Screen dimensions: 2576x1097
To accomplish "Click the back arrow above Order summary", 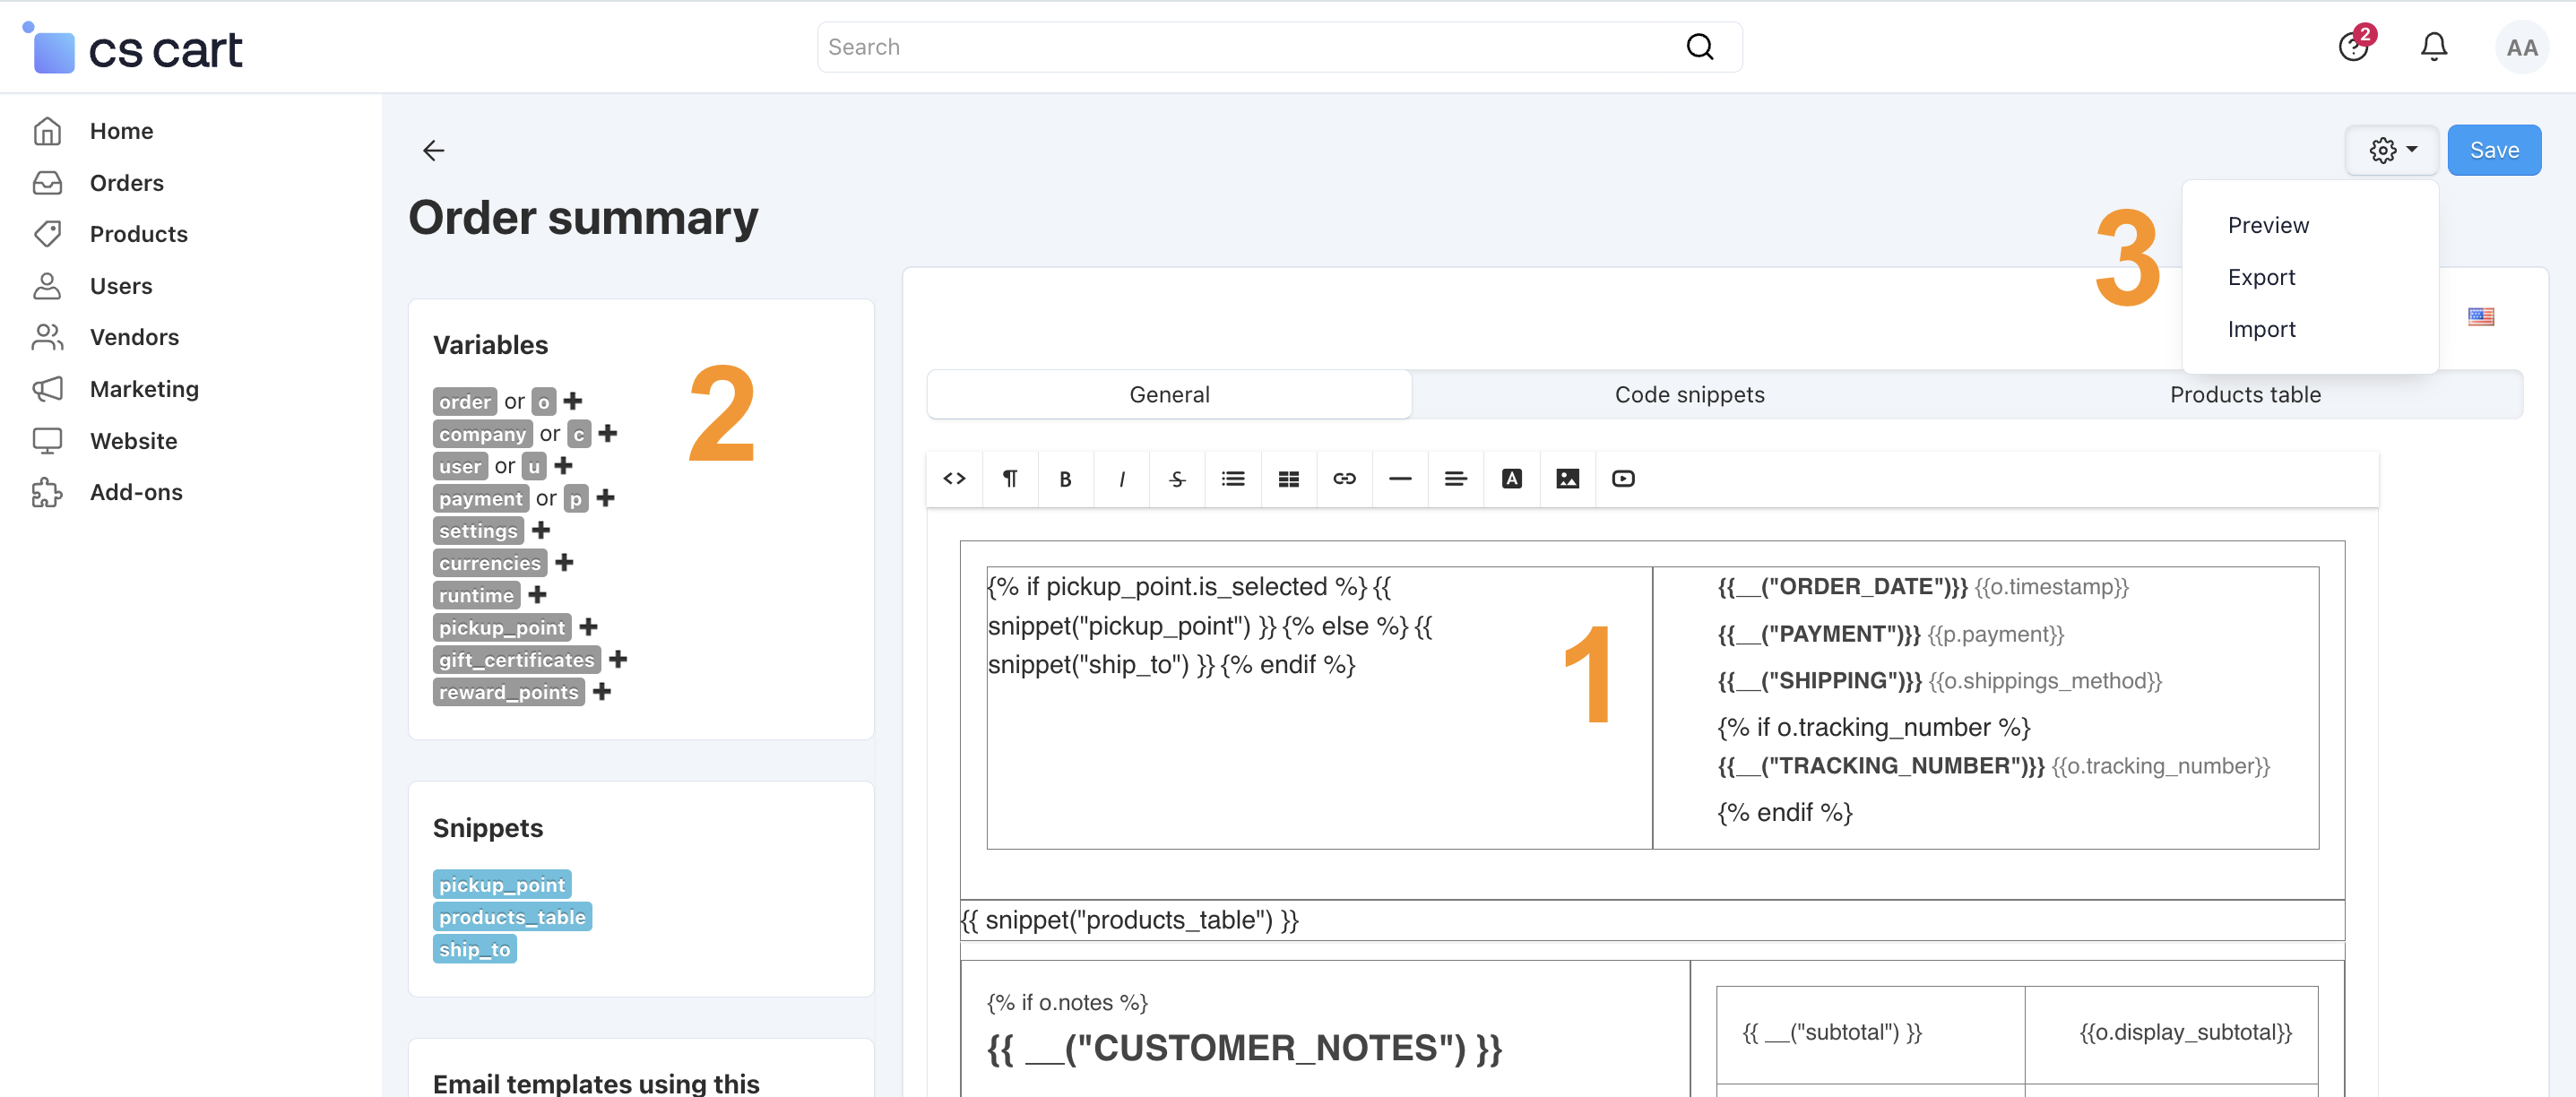I will pos(433,150).
